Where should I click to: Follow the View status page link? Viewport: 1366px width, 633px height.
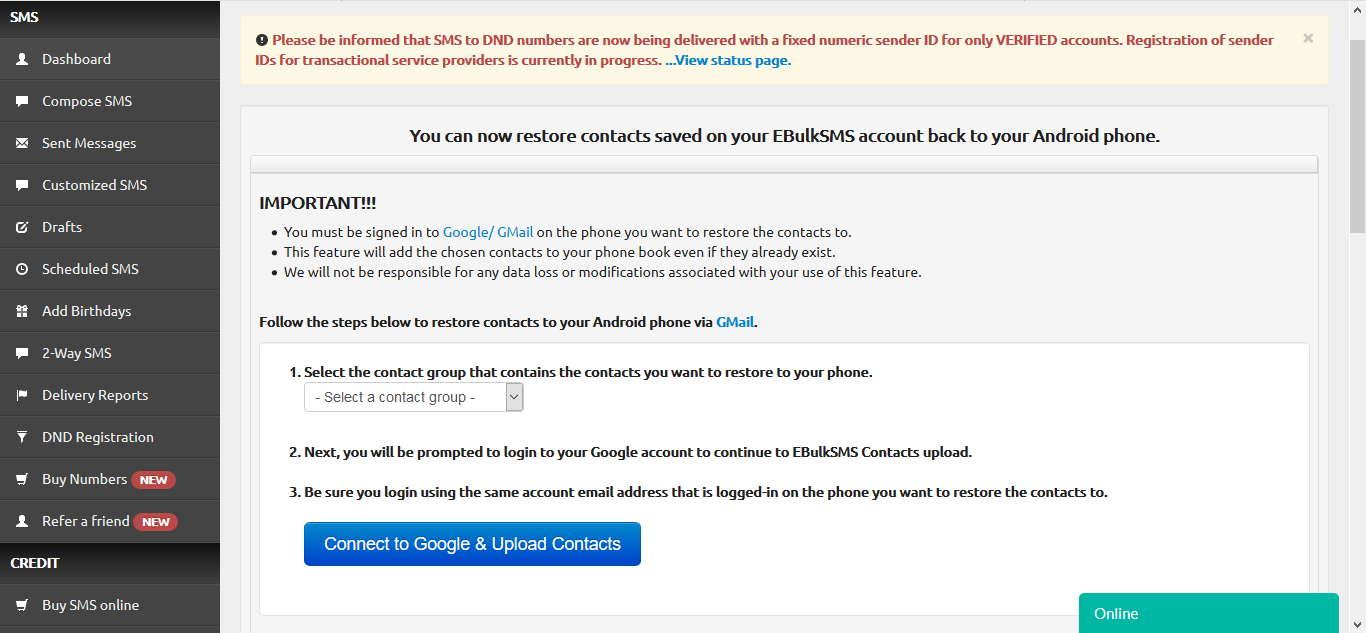pyautogui.click(x=728, y=60)
